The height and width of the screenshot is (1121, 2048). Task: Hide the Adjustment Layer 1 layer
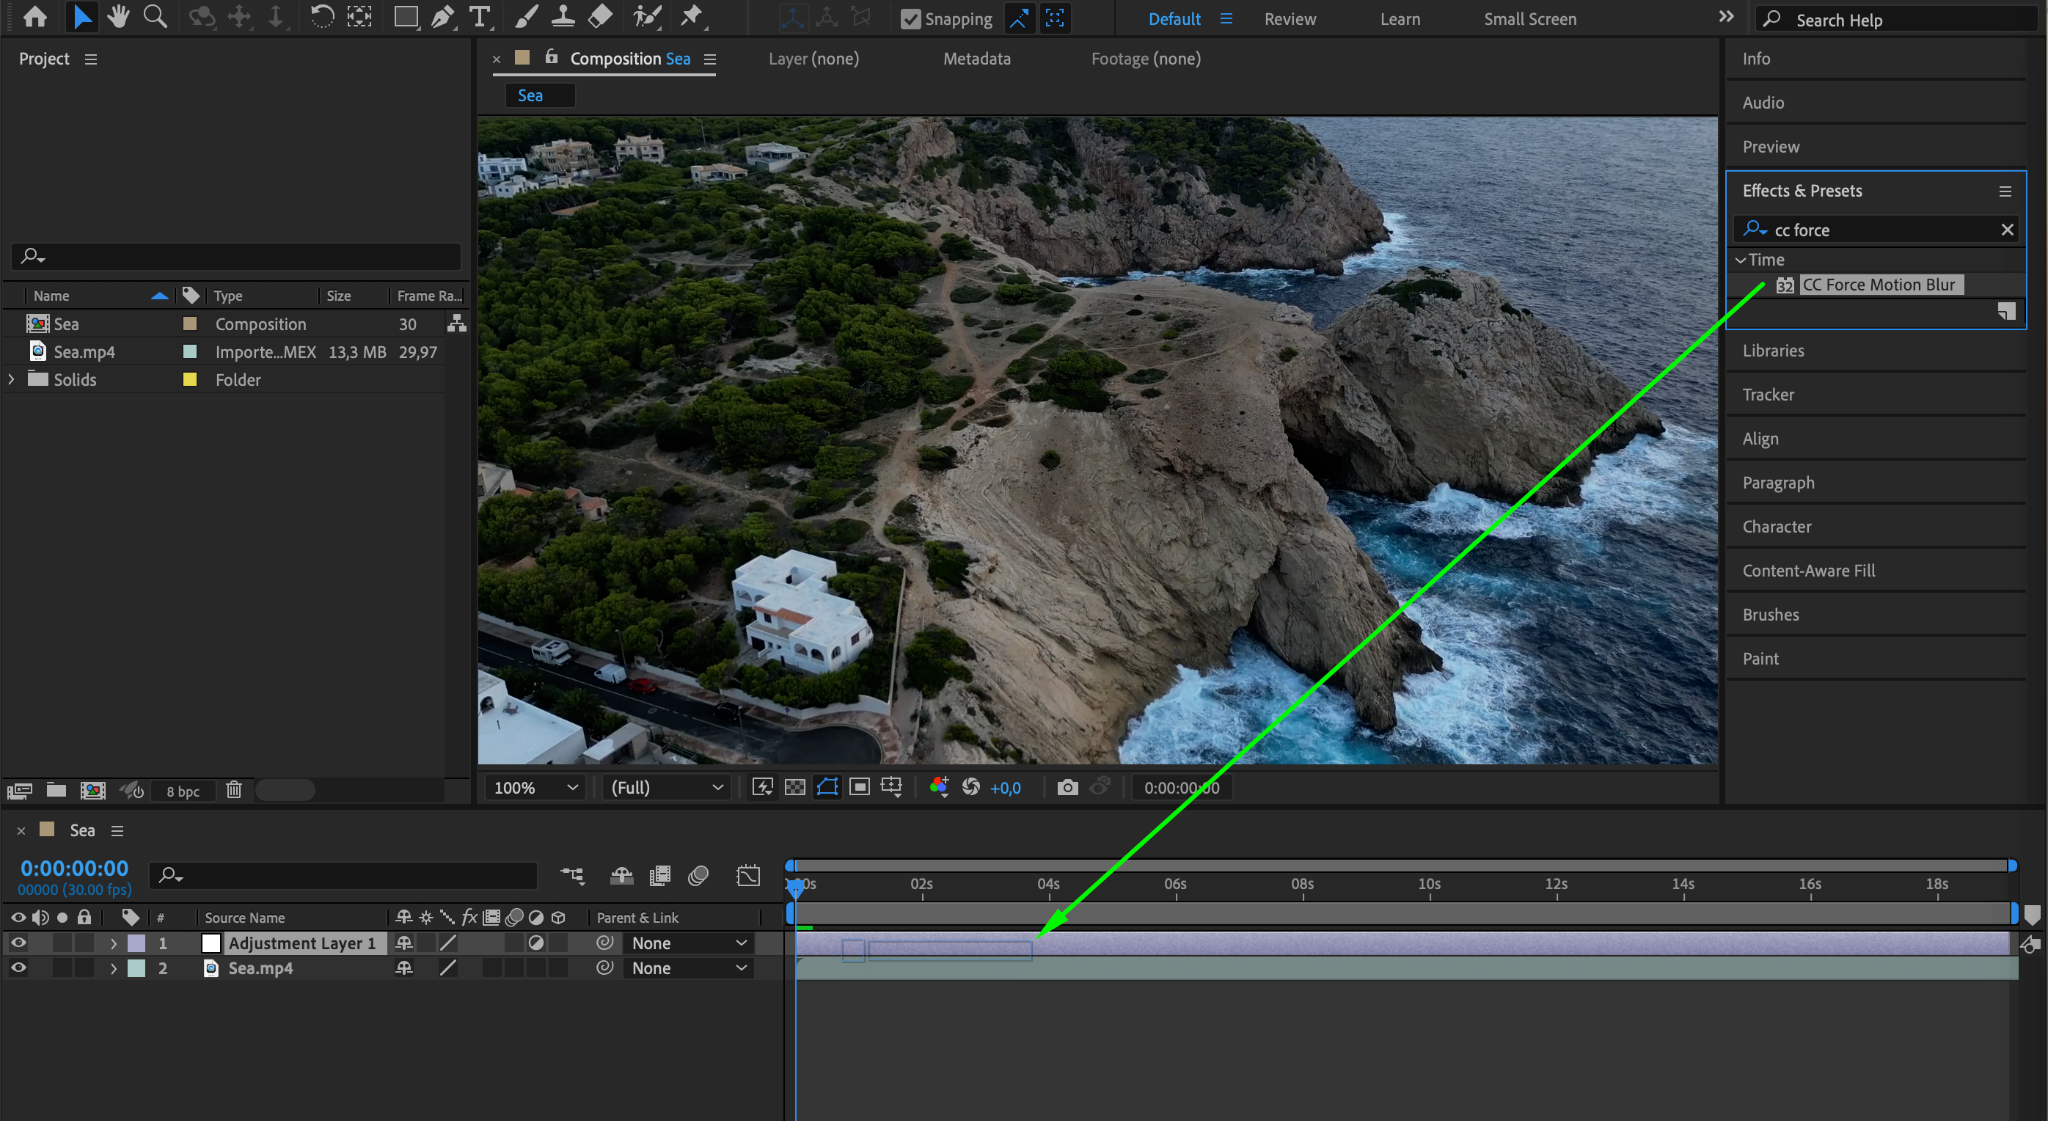click(18, 943)
